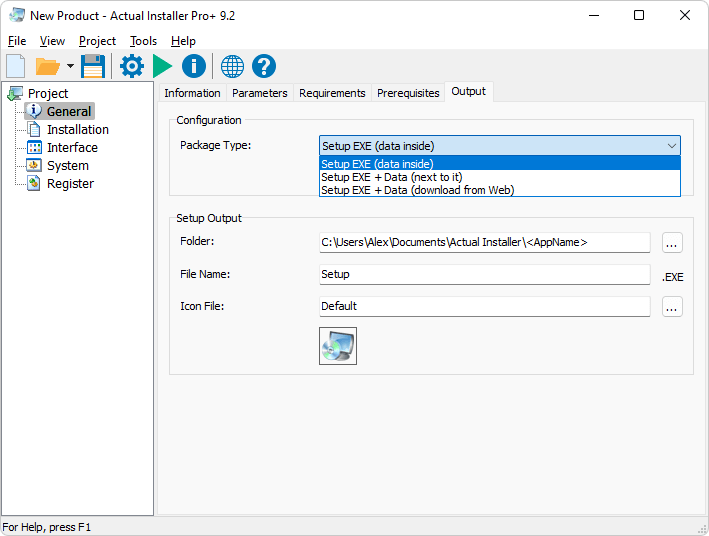Click the .EXE extension label
This screenshot has height=536, width=709.
[x=672, y=277]
